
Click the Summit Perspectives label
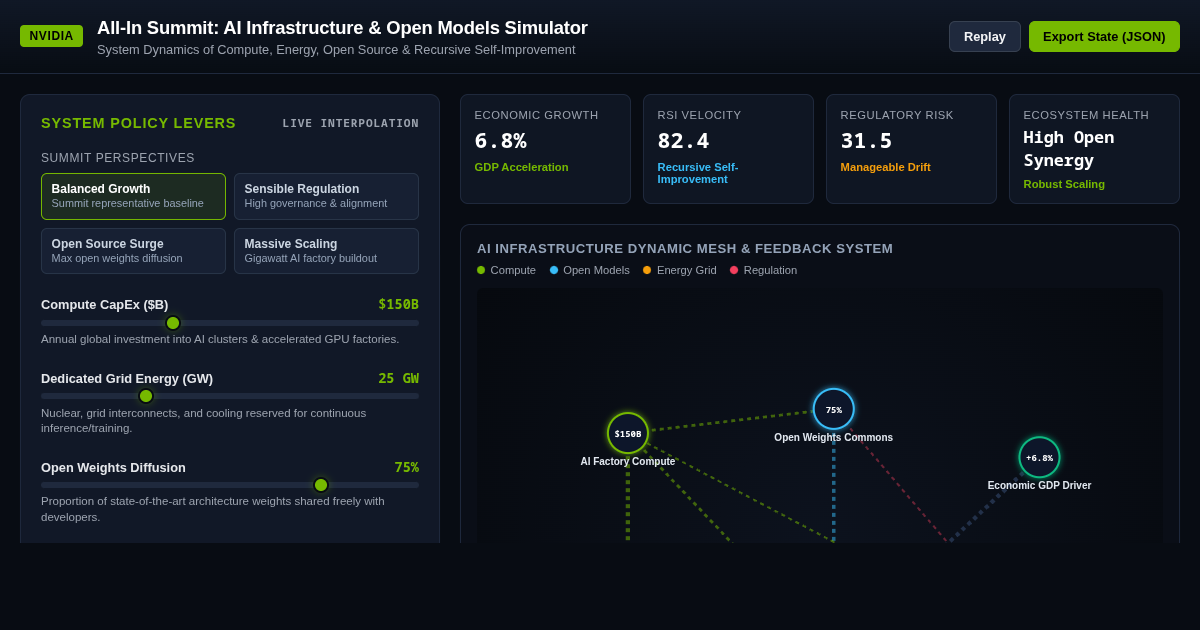click(118, 158)
